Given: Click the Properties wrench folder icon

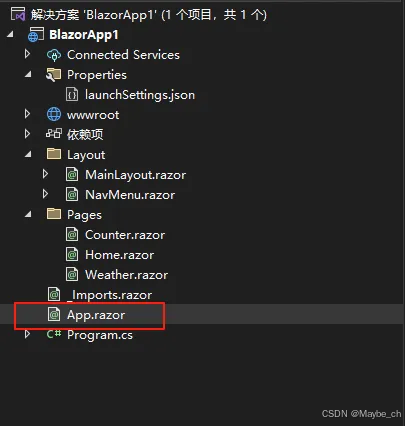Looking at the screenshot, I should click(53, 75).
